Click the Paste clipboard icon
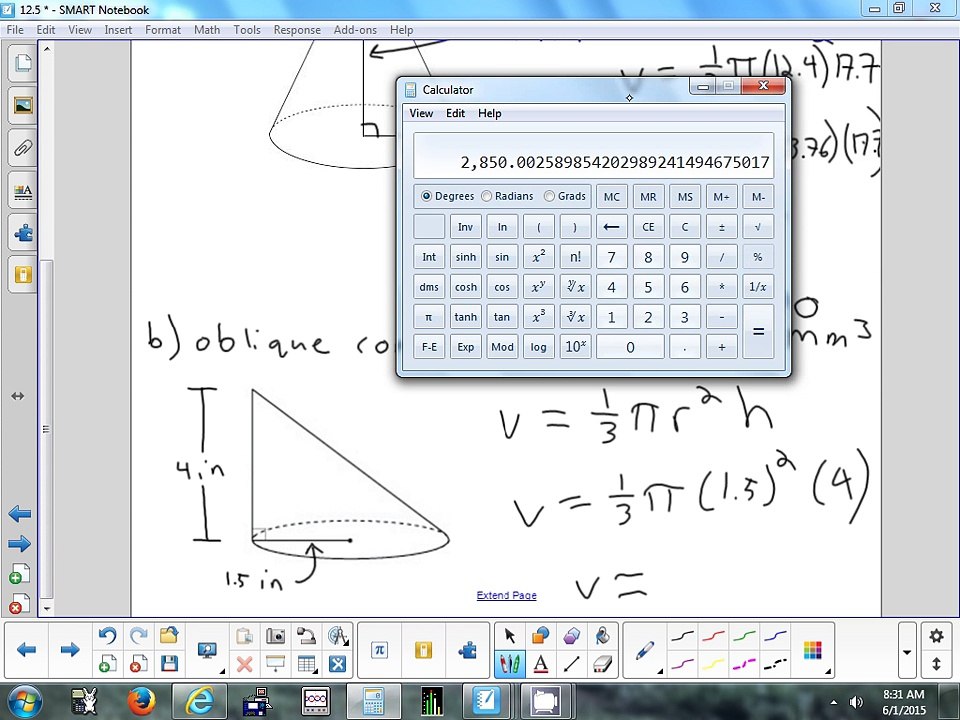Image resolution: width=960 pixels, height=720 pixels. click(244, 636)
